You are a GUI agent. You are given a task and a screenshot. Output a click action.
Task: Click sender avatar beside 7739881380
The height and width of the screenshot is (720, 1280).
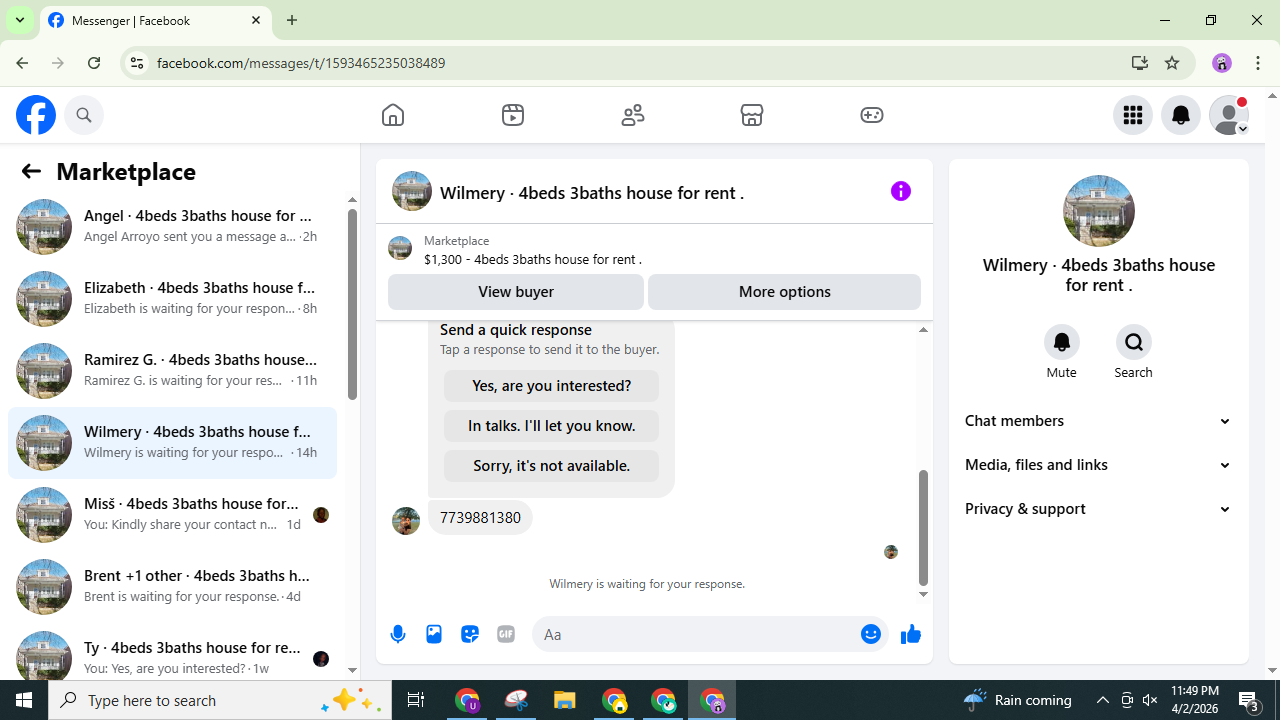click(x=406, y=521)
